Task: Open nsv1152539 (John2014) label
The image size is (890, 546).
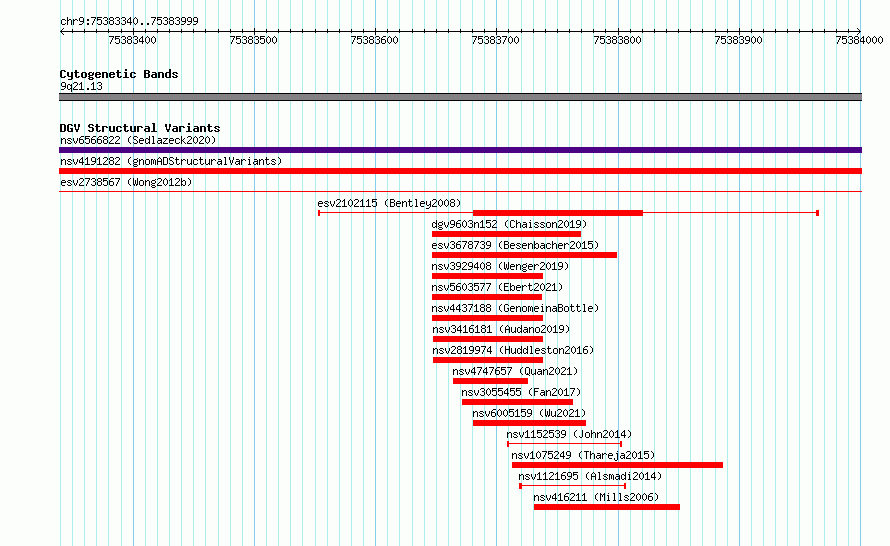Action: coord(569,434)
